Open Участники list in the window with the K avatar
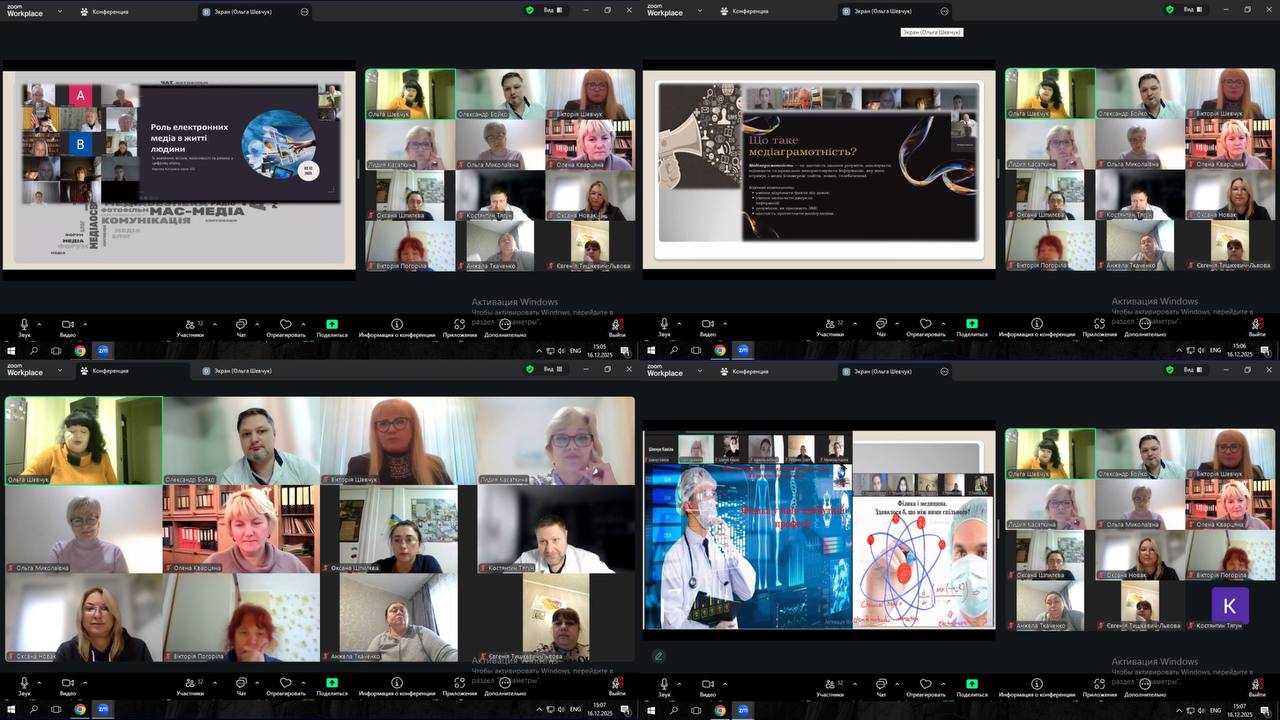 pyautogui.click(x=829, y=686)
